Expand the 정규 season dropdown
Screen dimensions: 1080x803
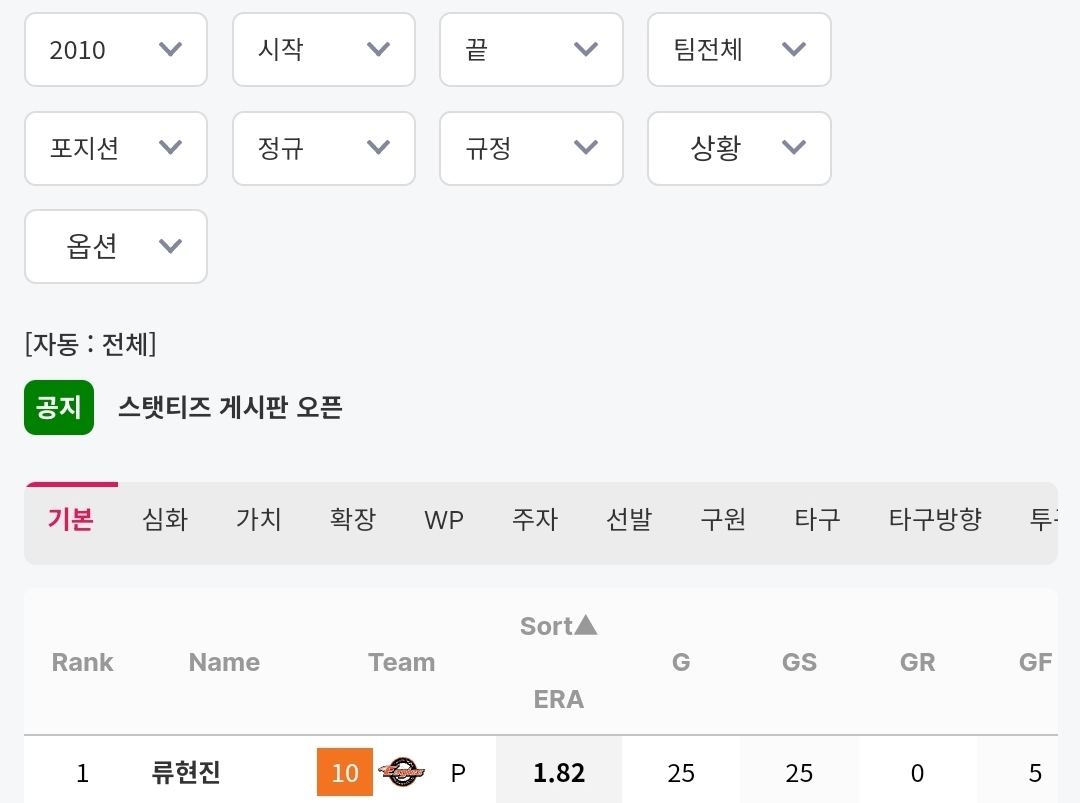click(x=323, y=149)
